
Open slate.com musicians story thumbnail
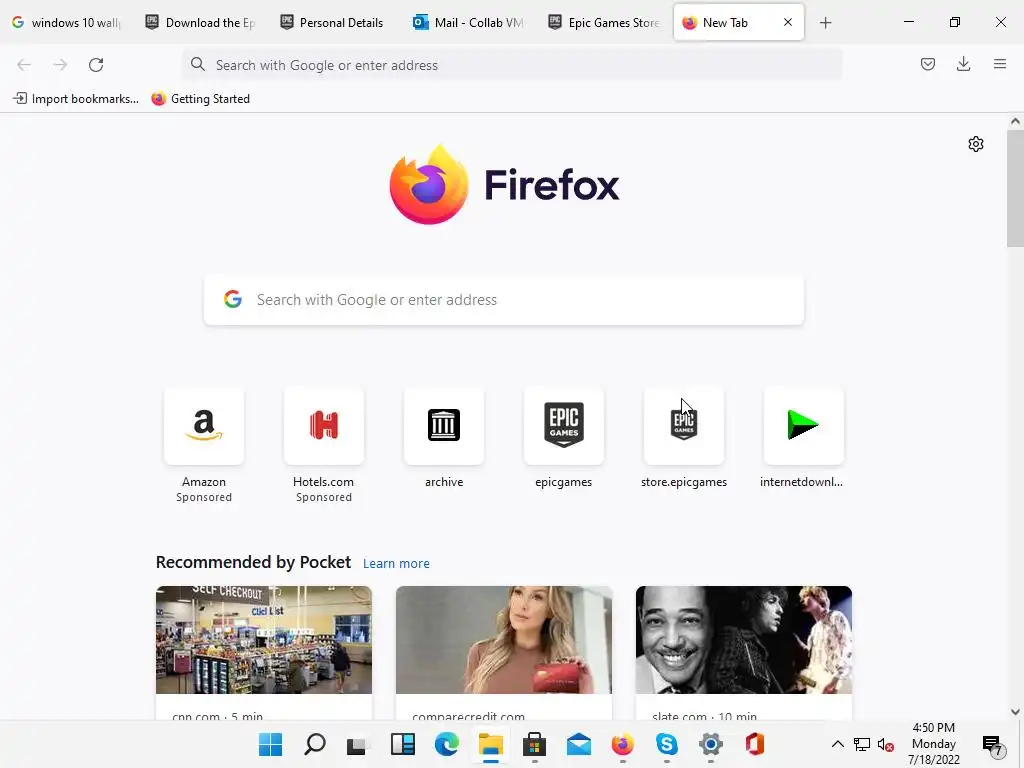(x=744, y=640)
